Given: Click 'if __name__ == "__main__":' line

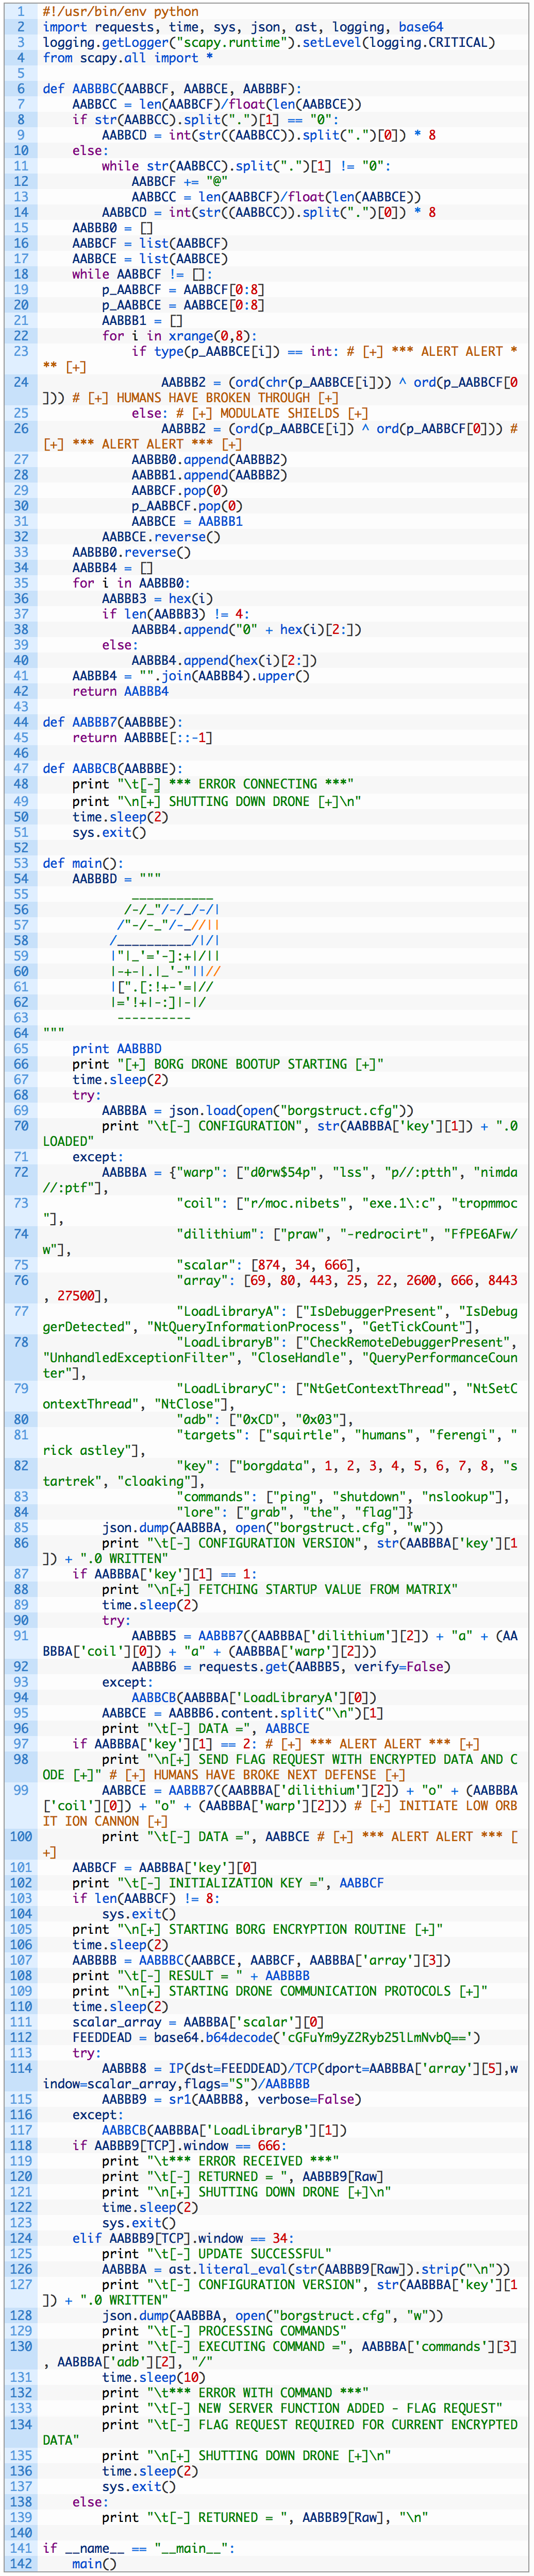Looking at the screenshot, I should click(x=138, y=2548).
